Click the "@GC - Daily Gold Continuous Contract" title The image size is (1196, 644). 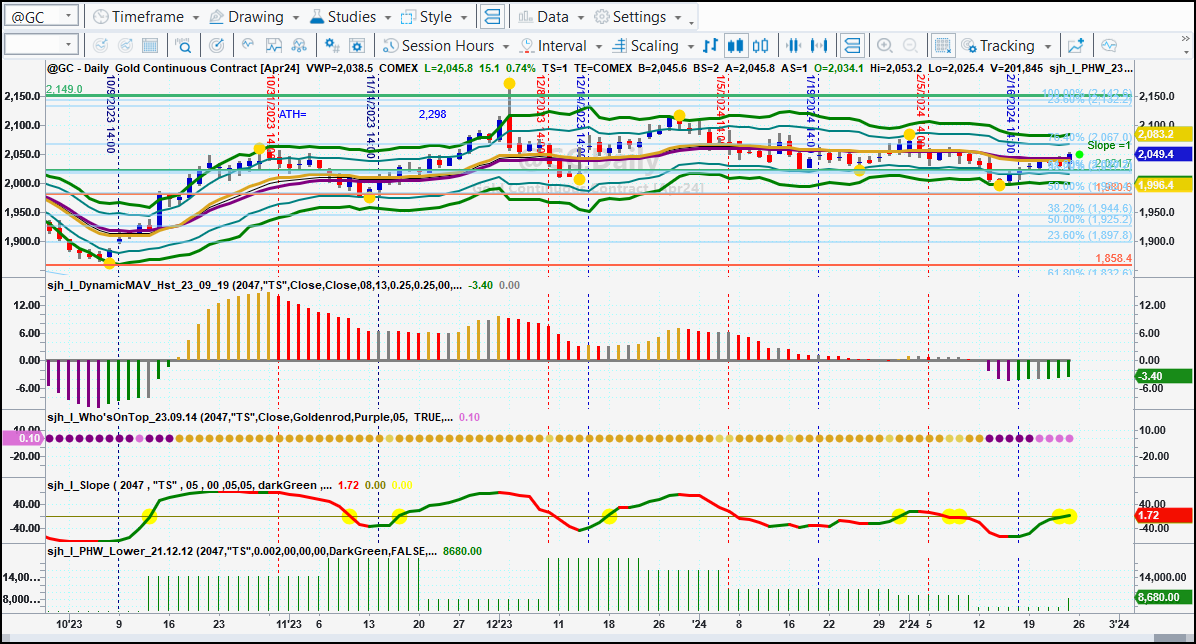pos(153,68)
